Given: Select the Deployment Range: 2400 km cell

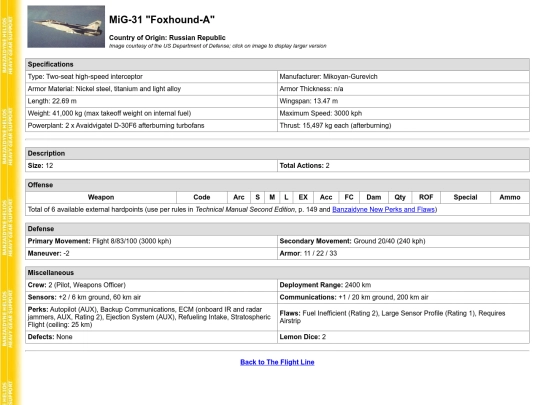Looking at the screenshot, I should click(x=403, y=285).
